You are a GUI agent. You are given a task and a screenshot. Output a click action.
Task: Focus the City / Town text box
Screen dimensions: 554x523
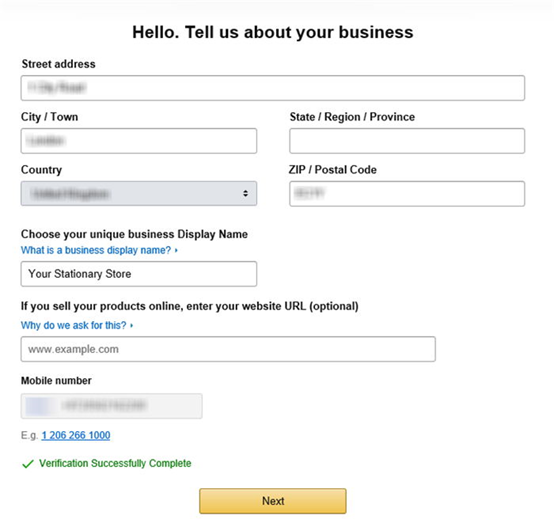click(139, 141)
